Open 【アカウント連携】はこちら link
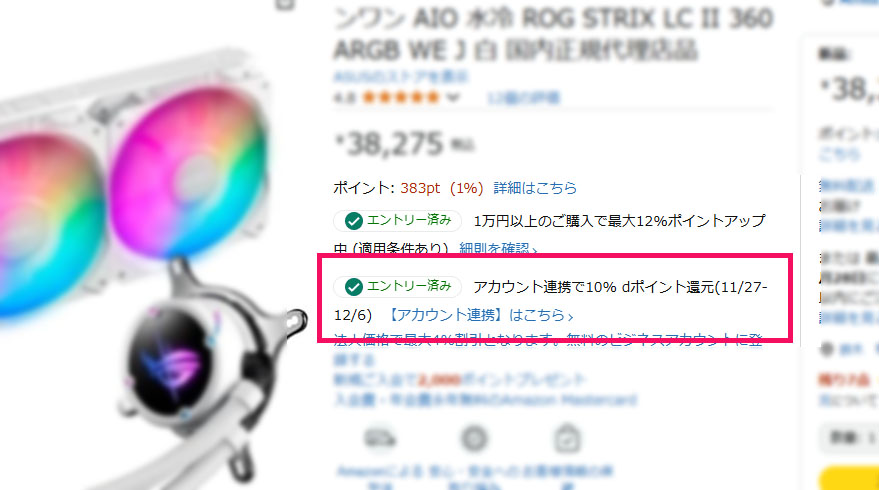Viewport: 879px width, 490px height. [479, 315]
